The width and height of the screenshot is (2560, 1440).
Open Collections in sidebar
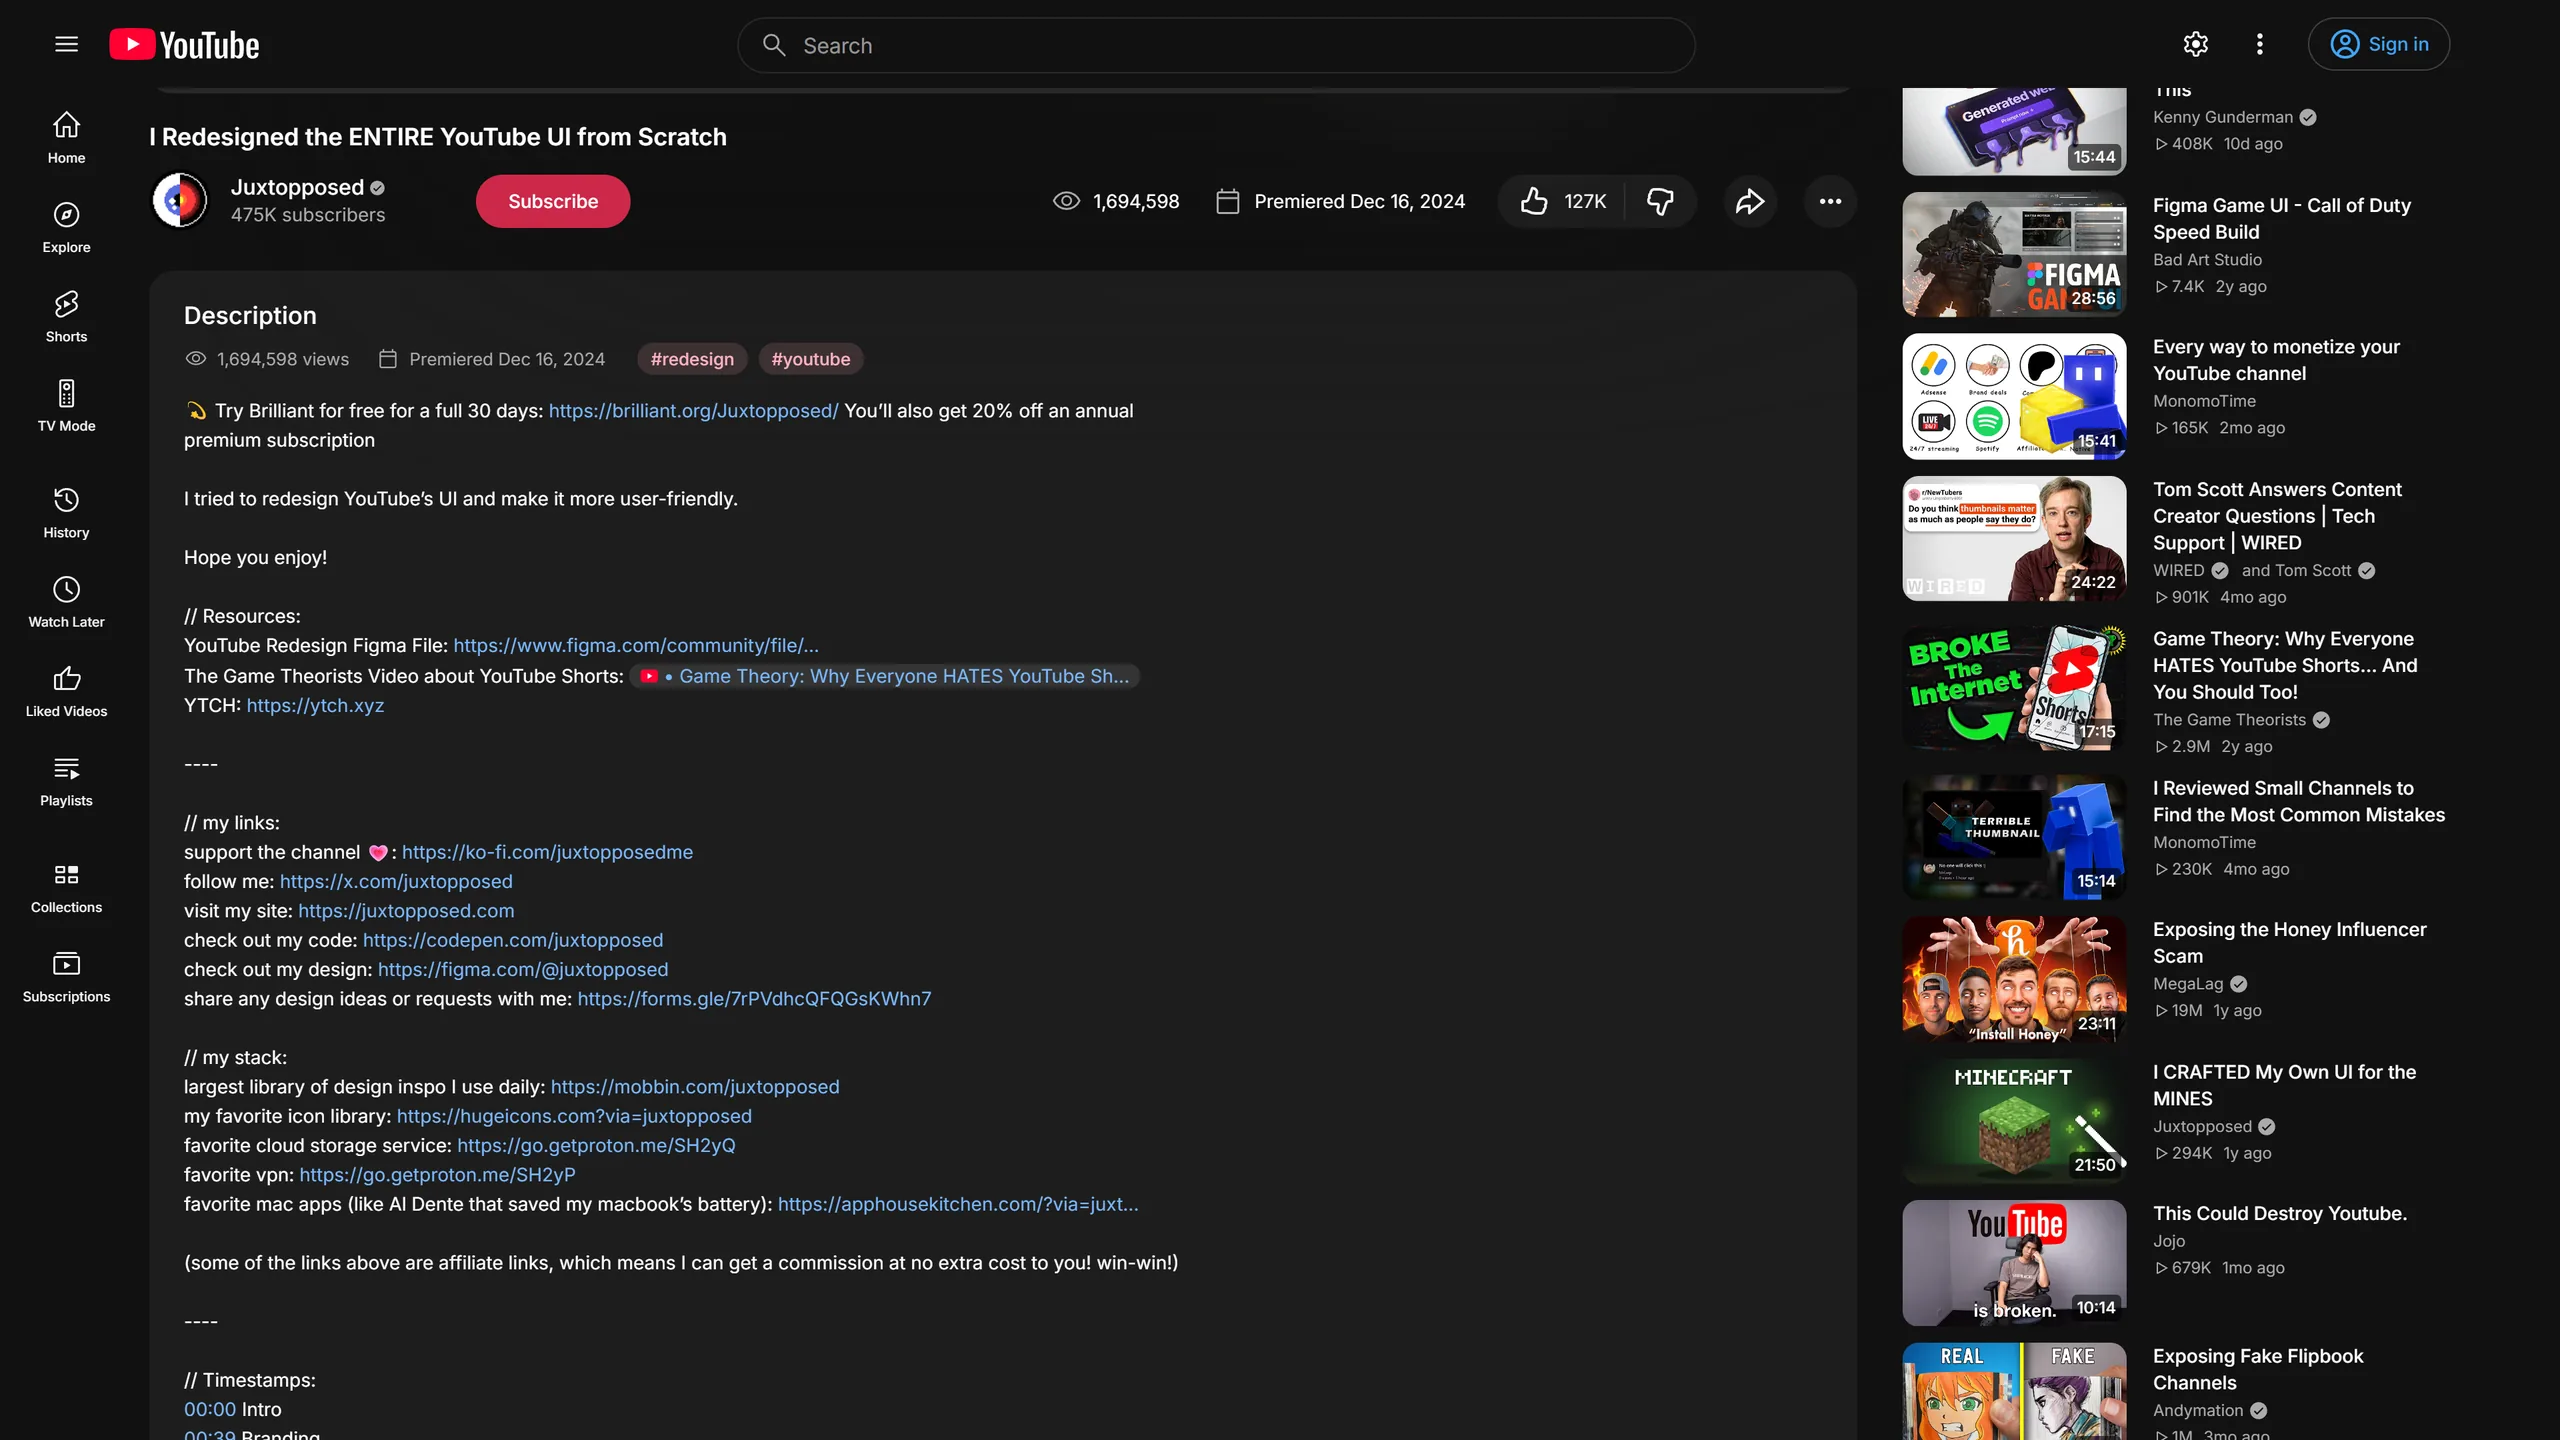pos(66,888)
